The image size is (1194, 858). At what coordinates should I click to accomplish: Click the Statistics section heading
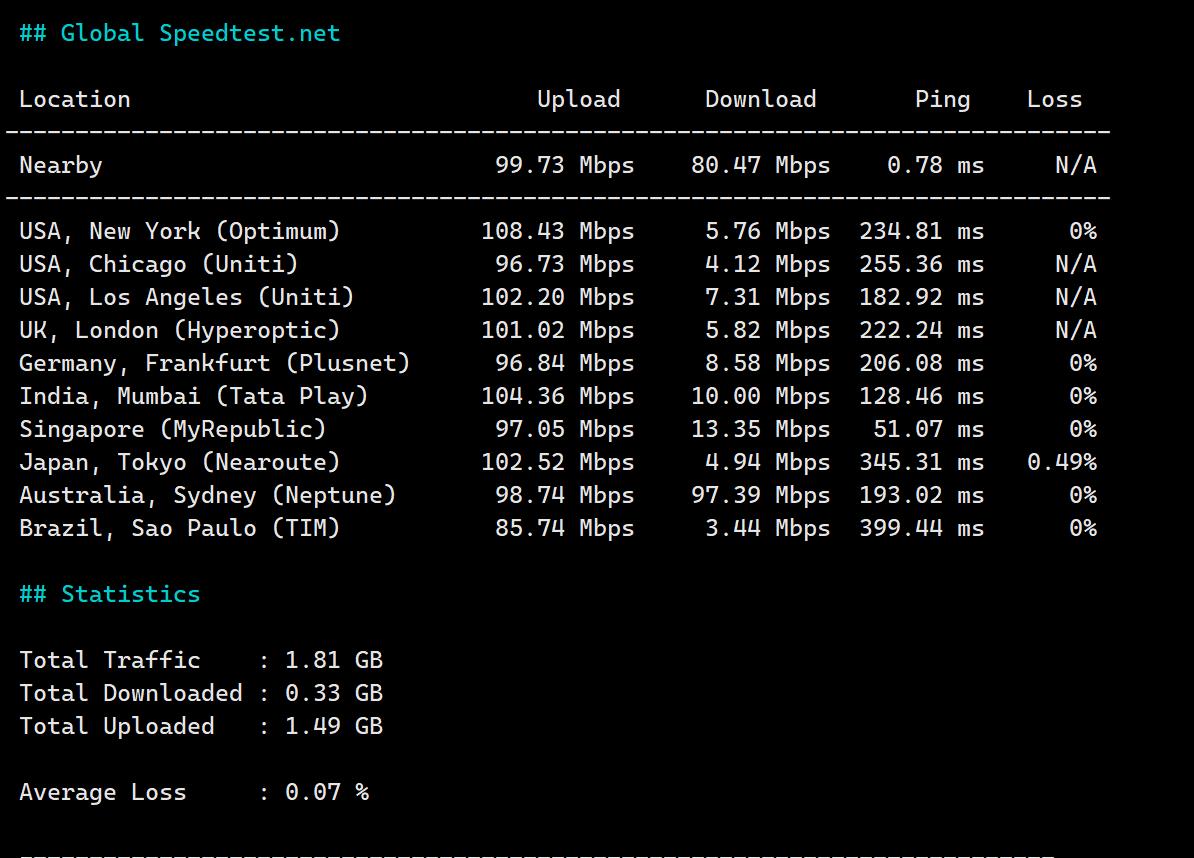click(110, 594)
